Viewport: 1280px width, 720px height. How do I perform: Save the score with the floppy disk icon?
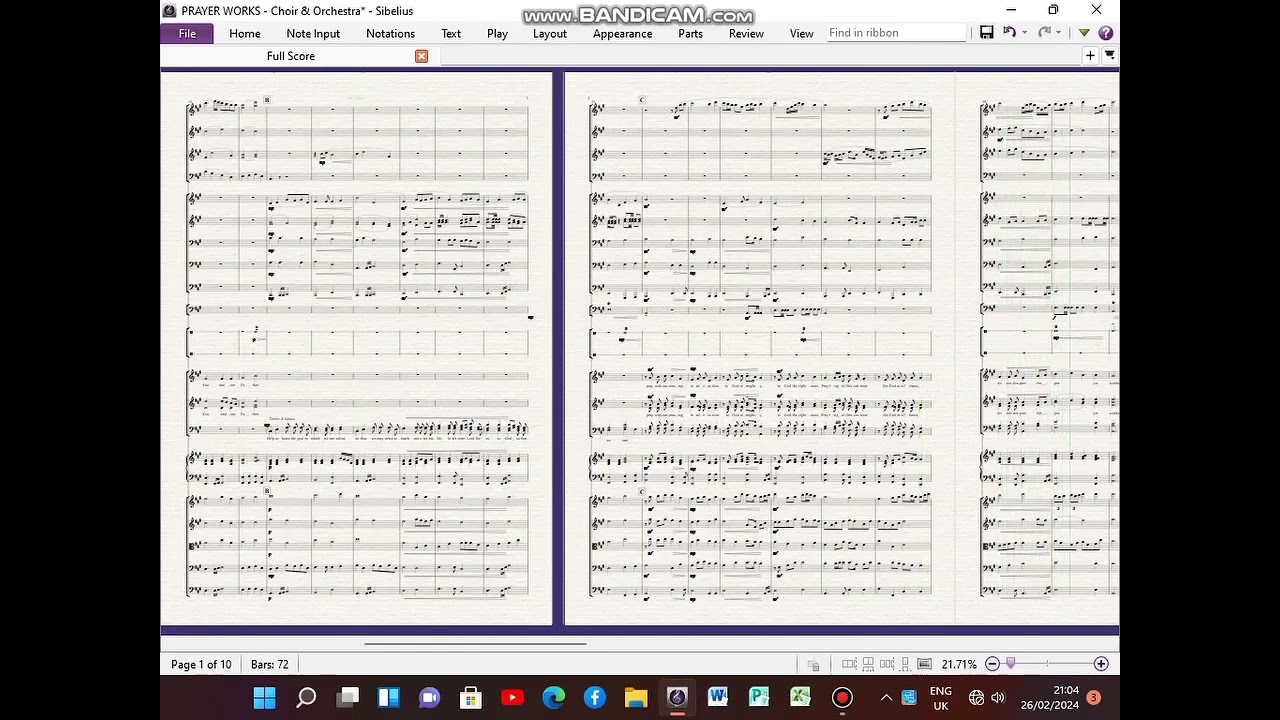[x=986, y=33]
